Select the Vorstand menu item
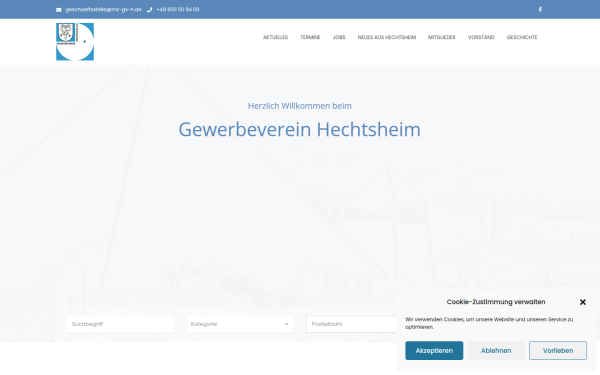Viewport: 600px width, 375px height. (481, 37)
